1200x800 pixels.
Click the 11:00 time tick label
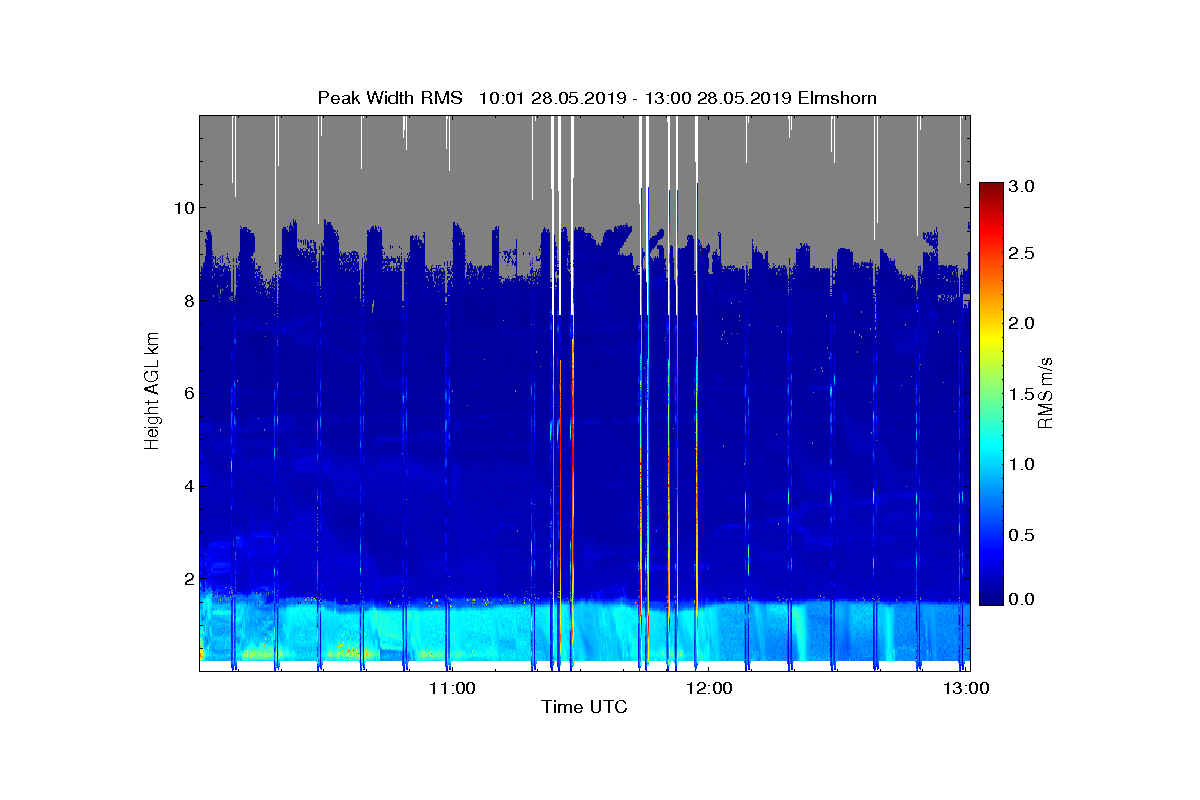tap(451, 688)
